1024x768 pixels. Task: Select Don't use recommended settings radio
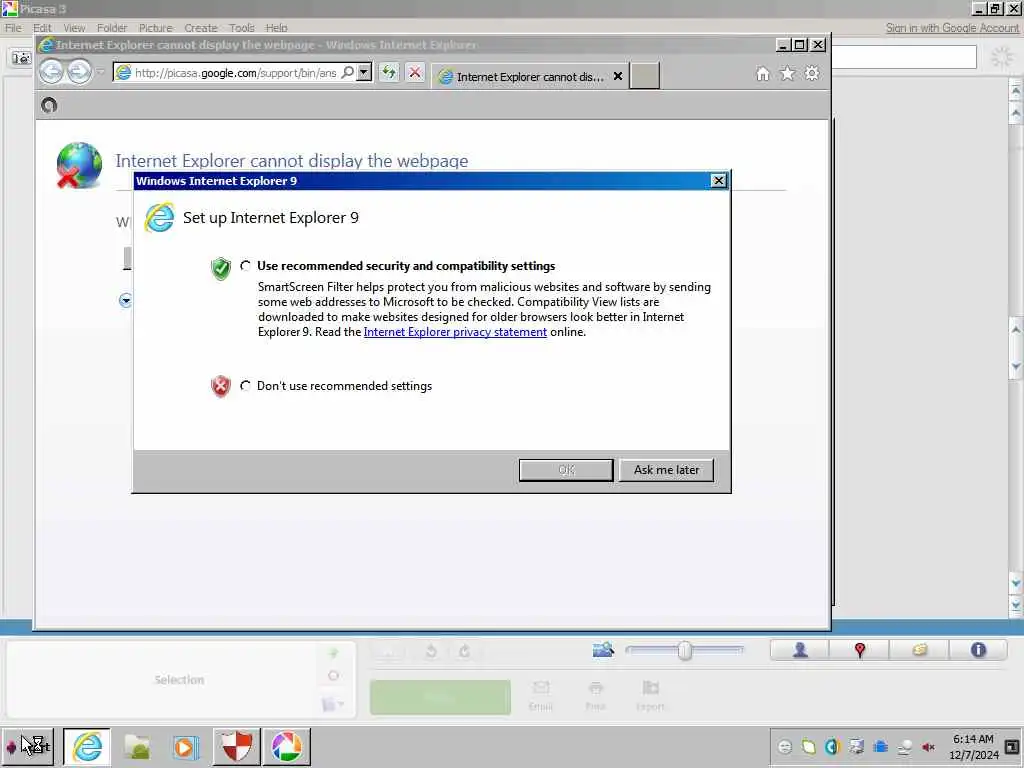[x=246, y=386]
